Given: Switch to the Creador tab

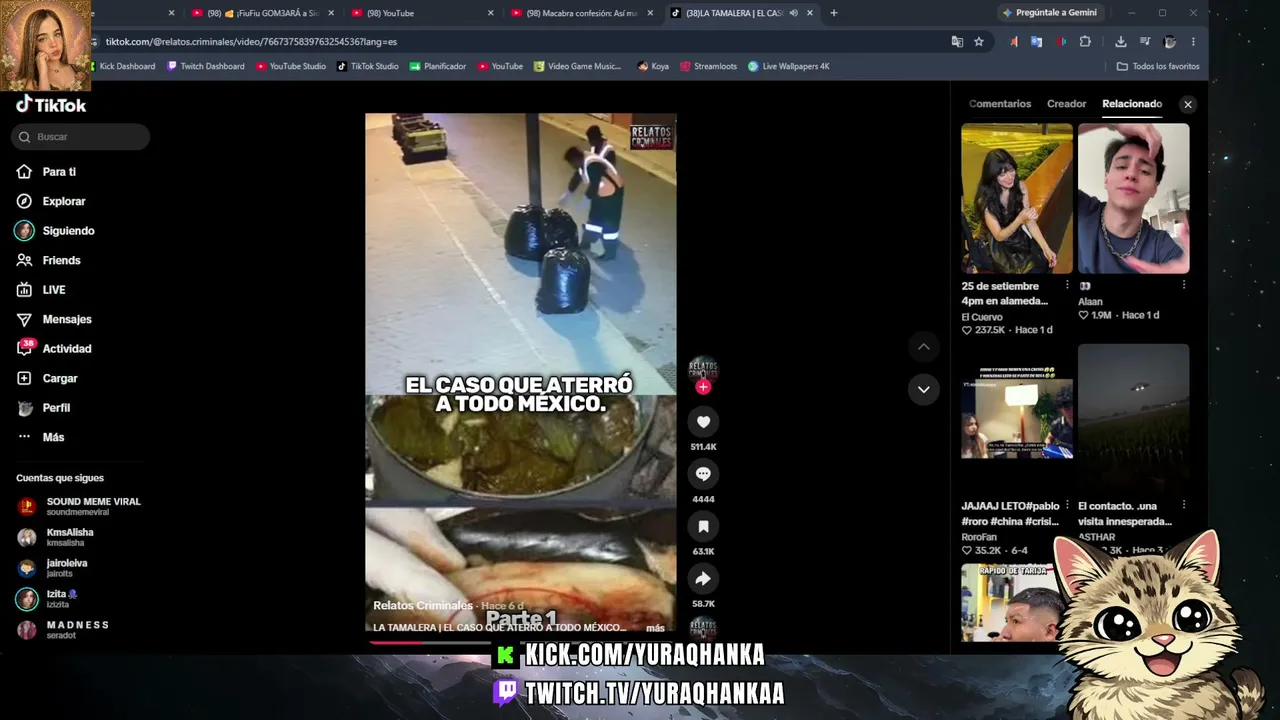Looking at the screenshot, I should click(x=1066, y=104).
